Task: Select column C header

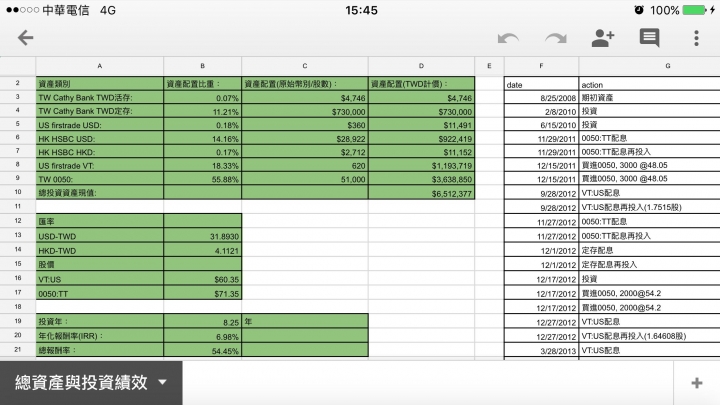Action: pyautogui.click(x=305, y=66)
